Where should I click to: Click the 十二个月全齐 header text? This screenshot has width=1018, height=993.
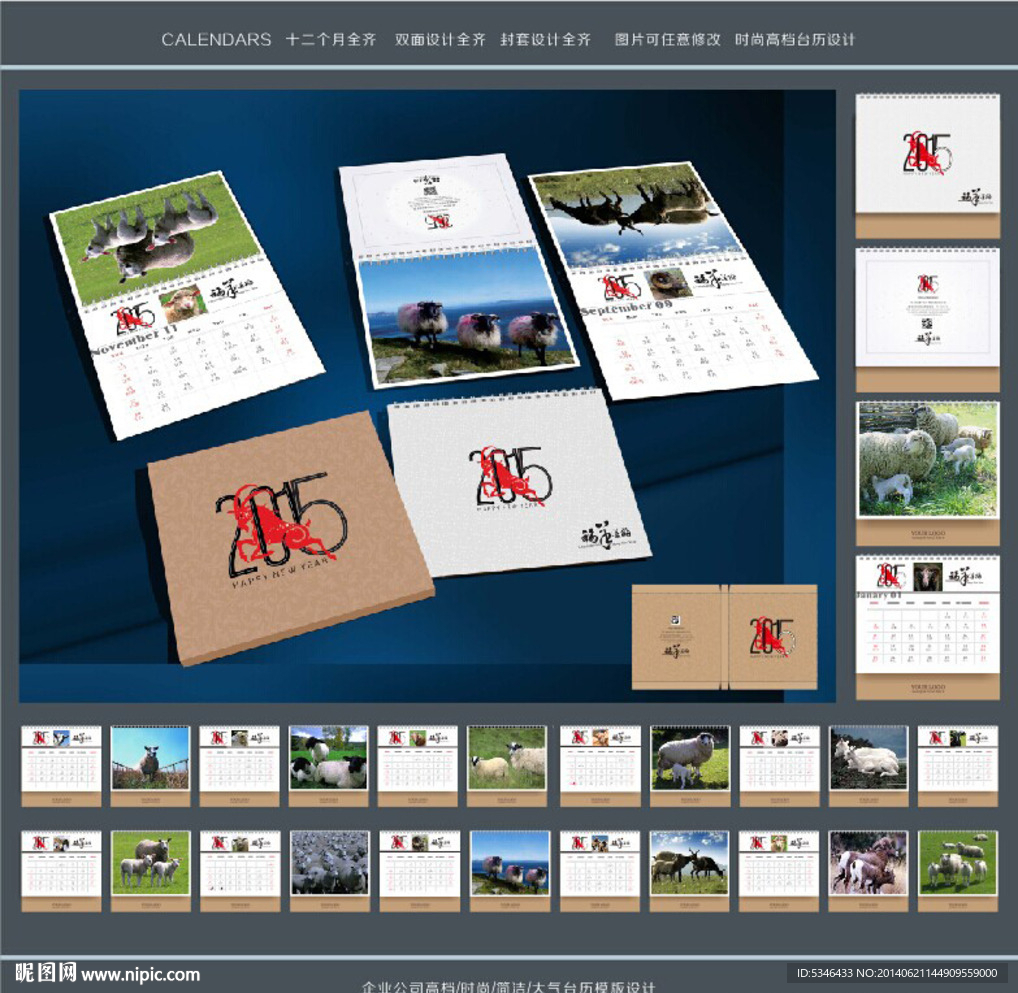(331, 40)
